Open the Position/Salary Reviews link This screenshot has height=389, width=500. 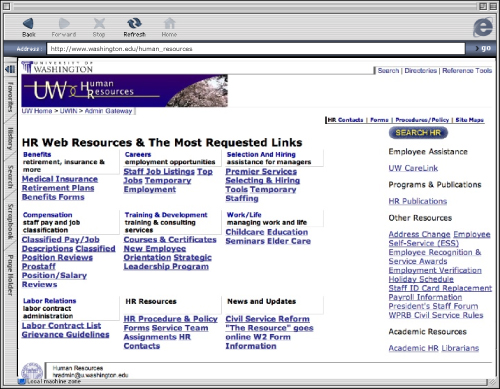pos(54,280)
